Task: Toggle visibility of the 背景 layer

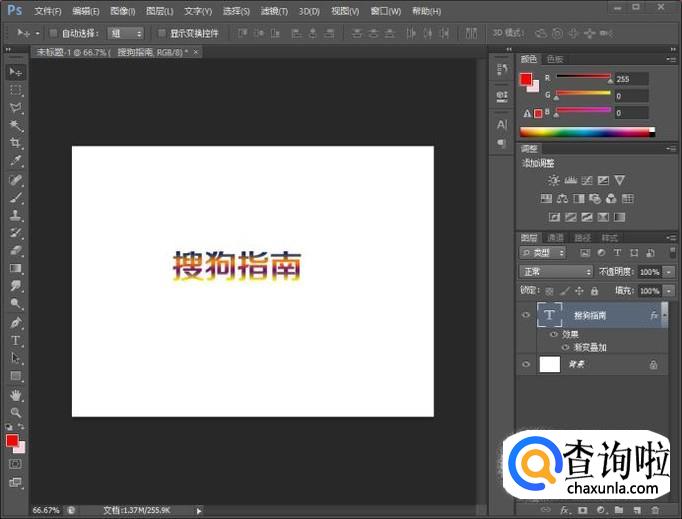Action: [526, 365]
